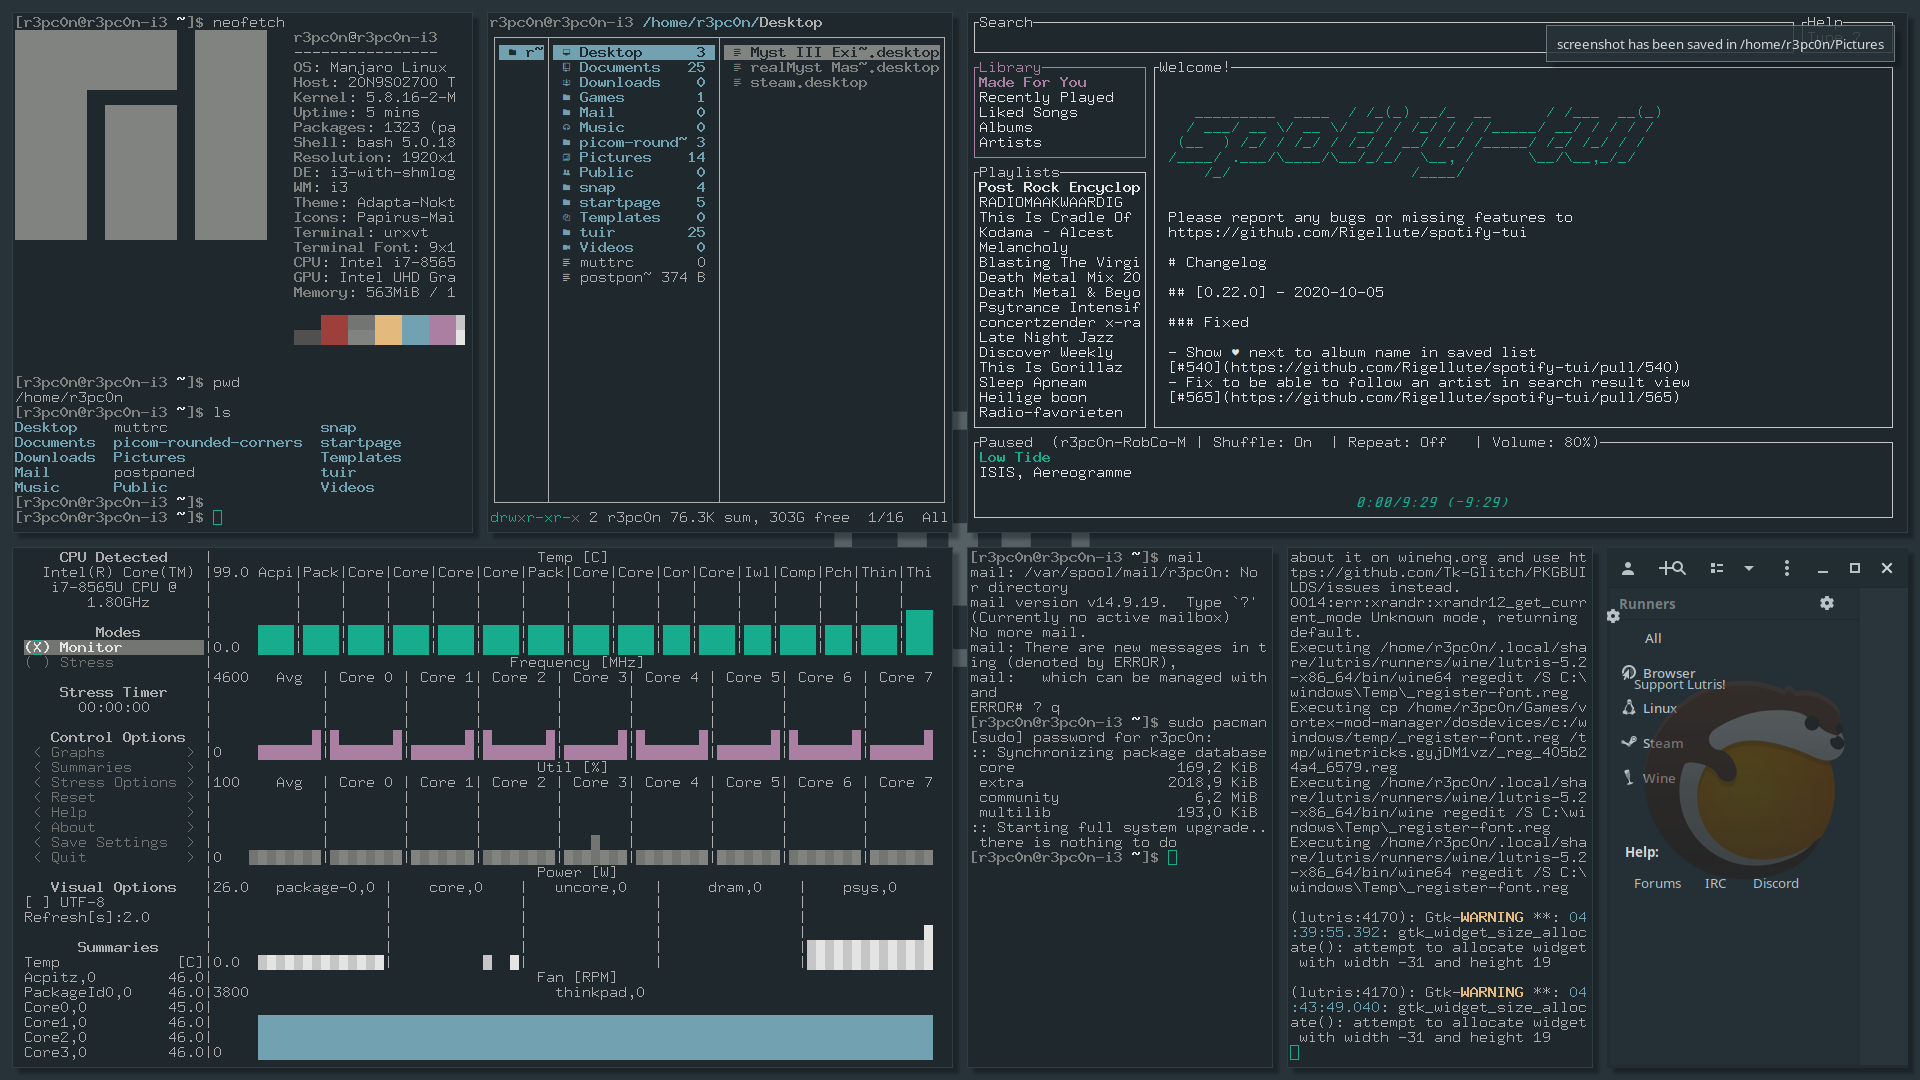Open the Lutris three-dot menu
This screenshot has height=1080, width=1920.
(1787, 568)
